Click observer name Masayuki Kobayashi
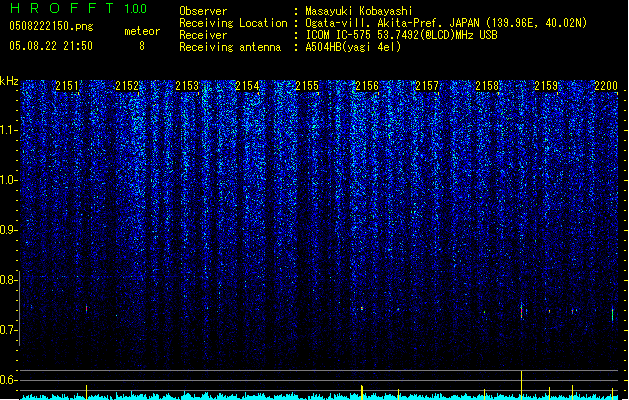 tap(359, 11)
